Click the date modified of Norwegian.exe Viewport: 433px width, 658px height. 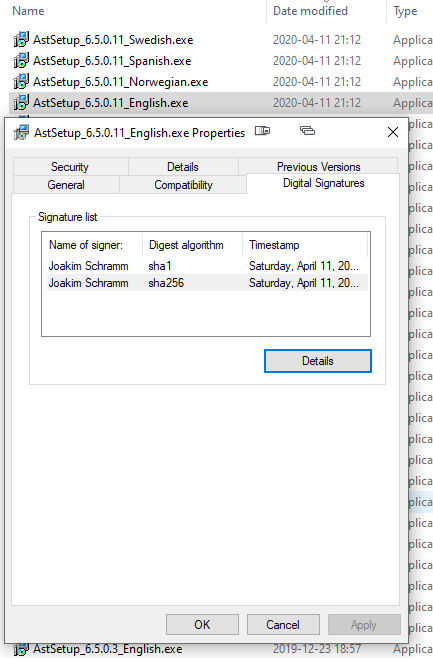[x=317, y=82]
